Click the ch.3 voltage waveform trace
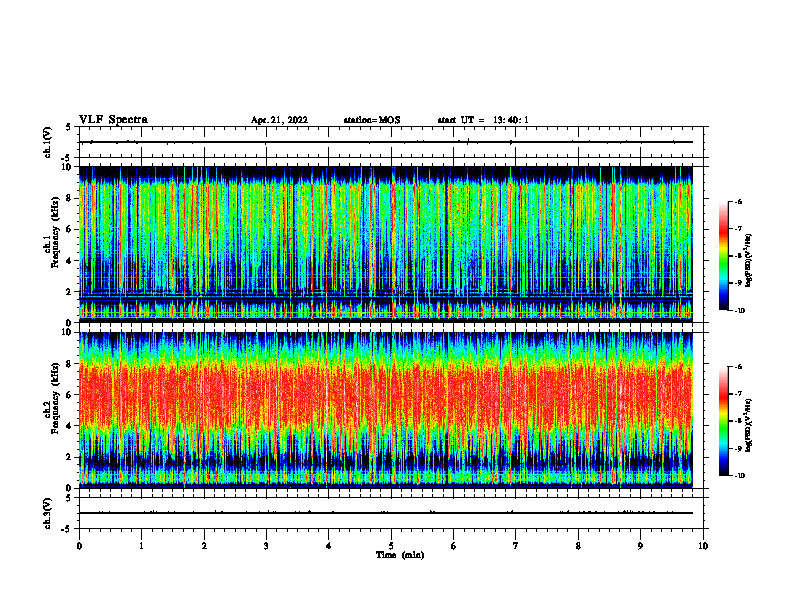 click(386, 513)
